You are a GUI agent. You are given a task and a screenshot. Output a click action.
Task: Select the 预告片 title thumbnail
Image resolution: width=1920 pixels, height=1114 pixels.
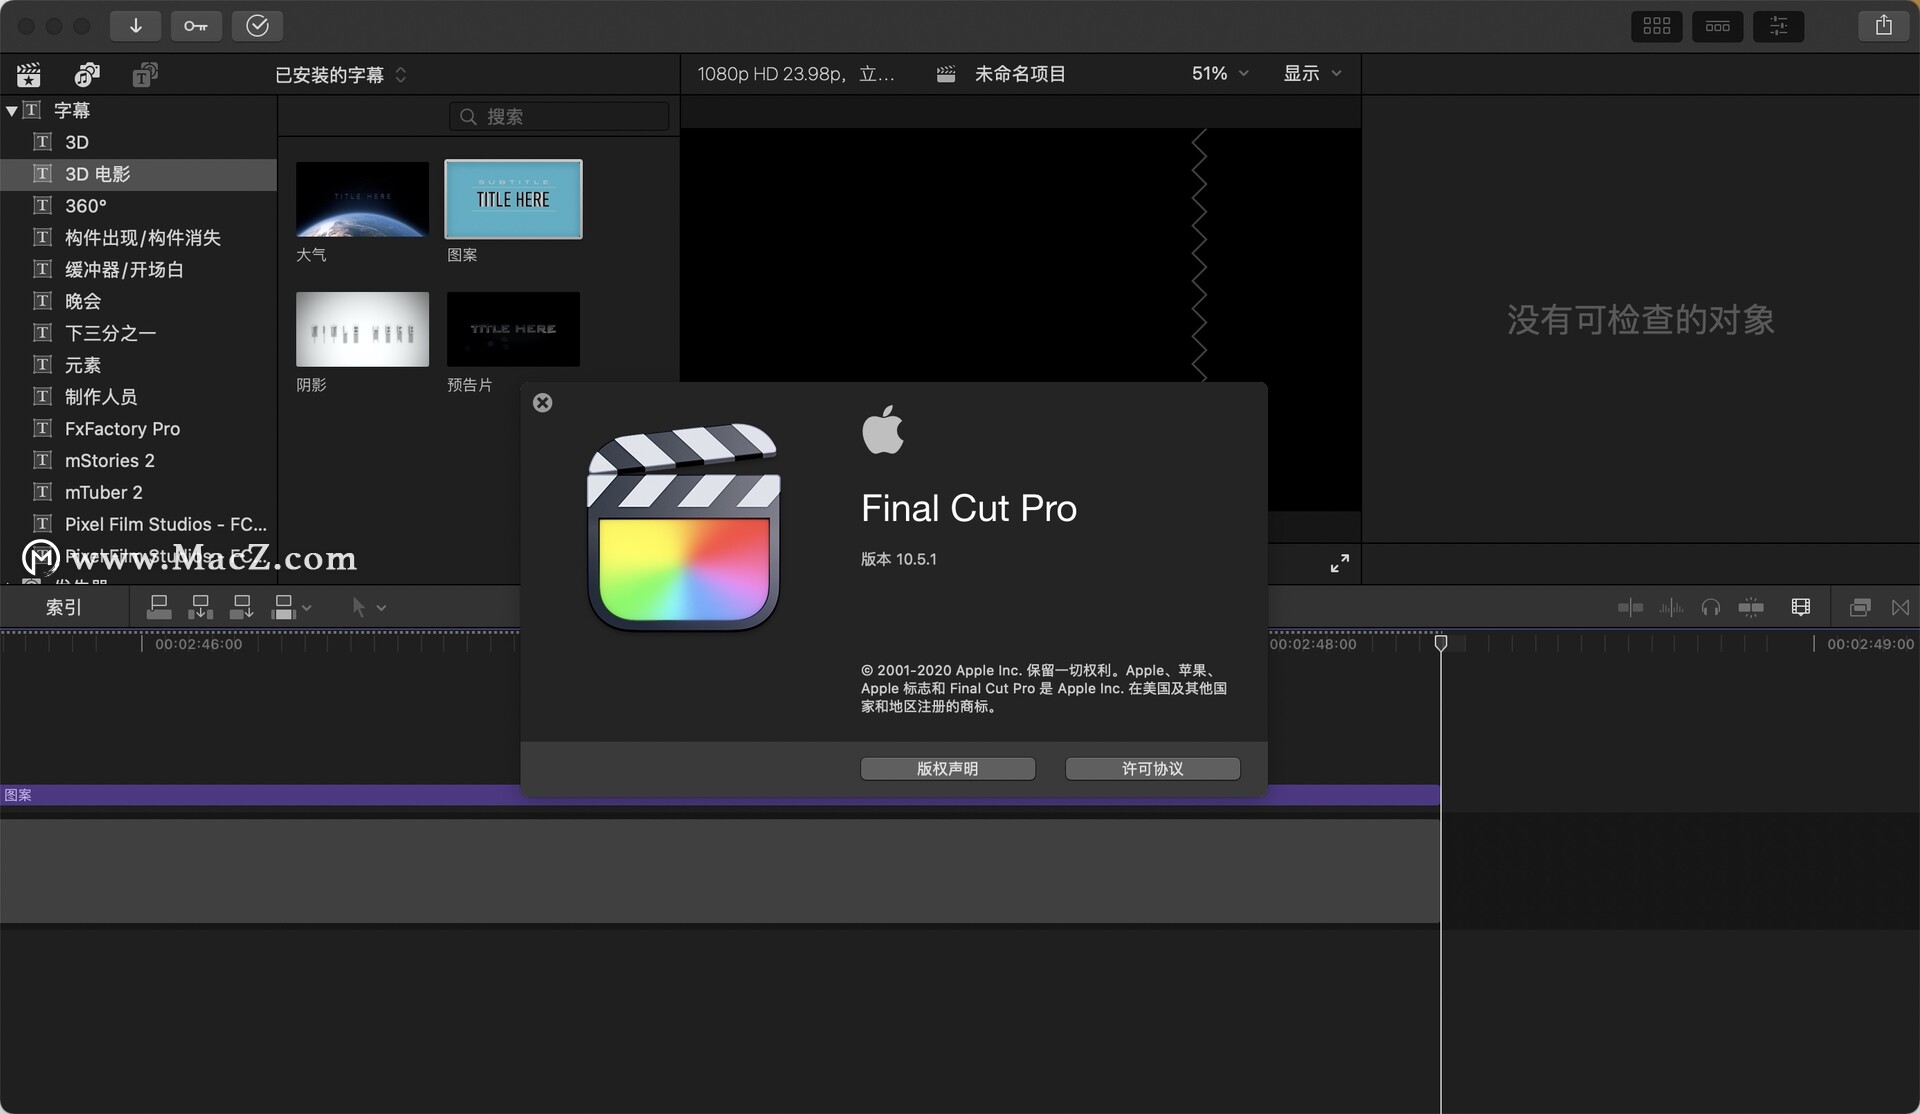513,329
